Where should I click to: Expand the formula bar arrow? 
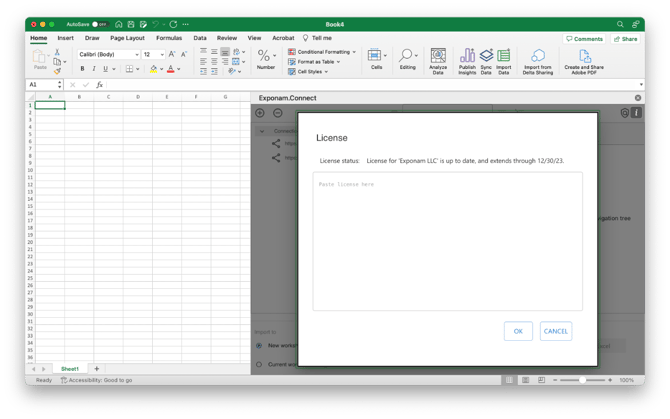(x=641, y=85)
